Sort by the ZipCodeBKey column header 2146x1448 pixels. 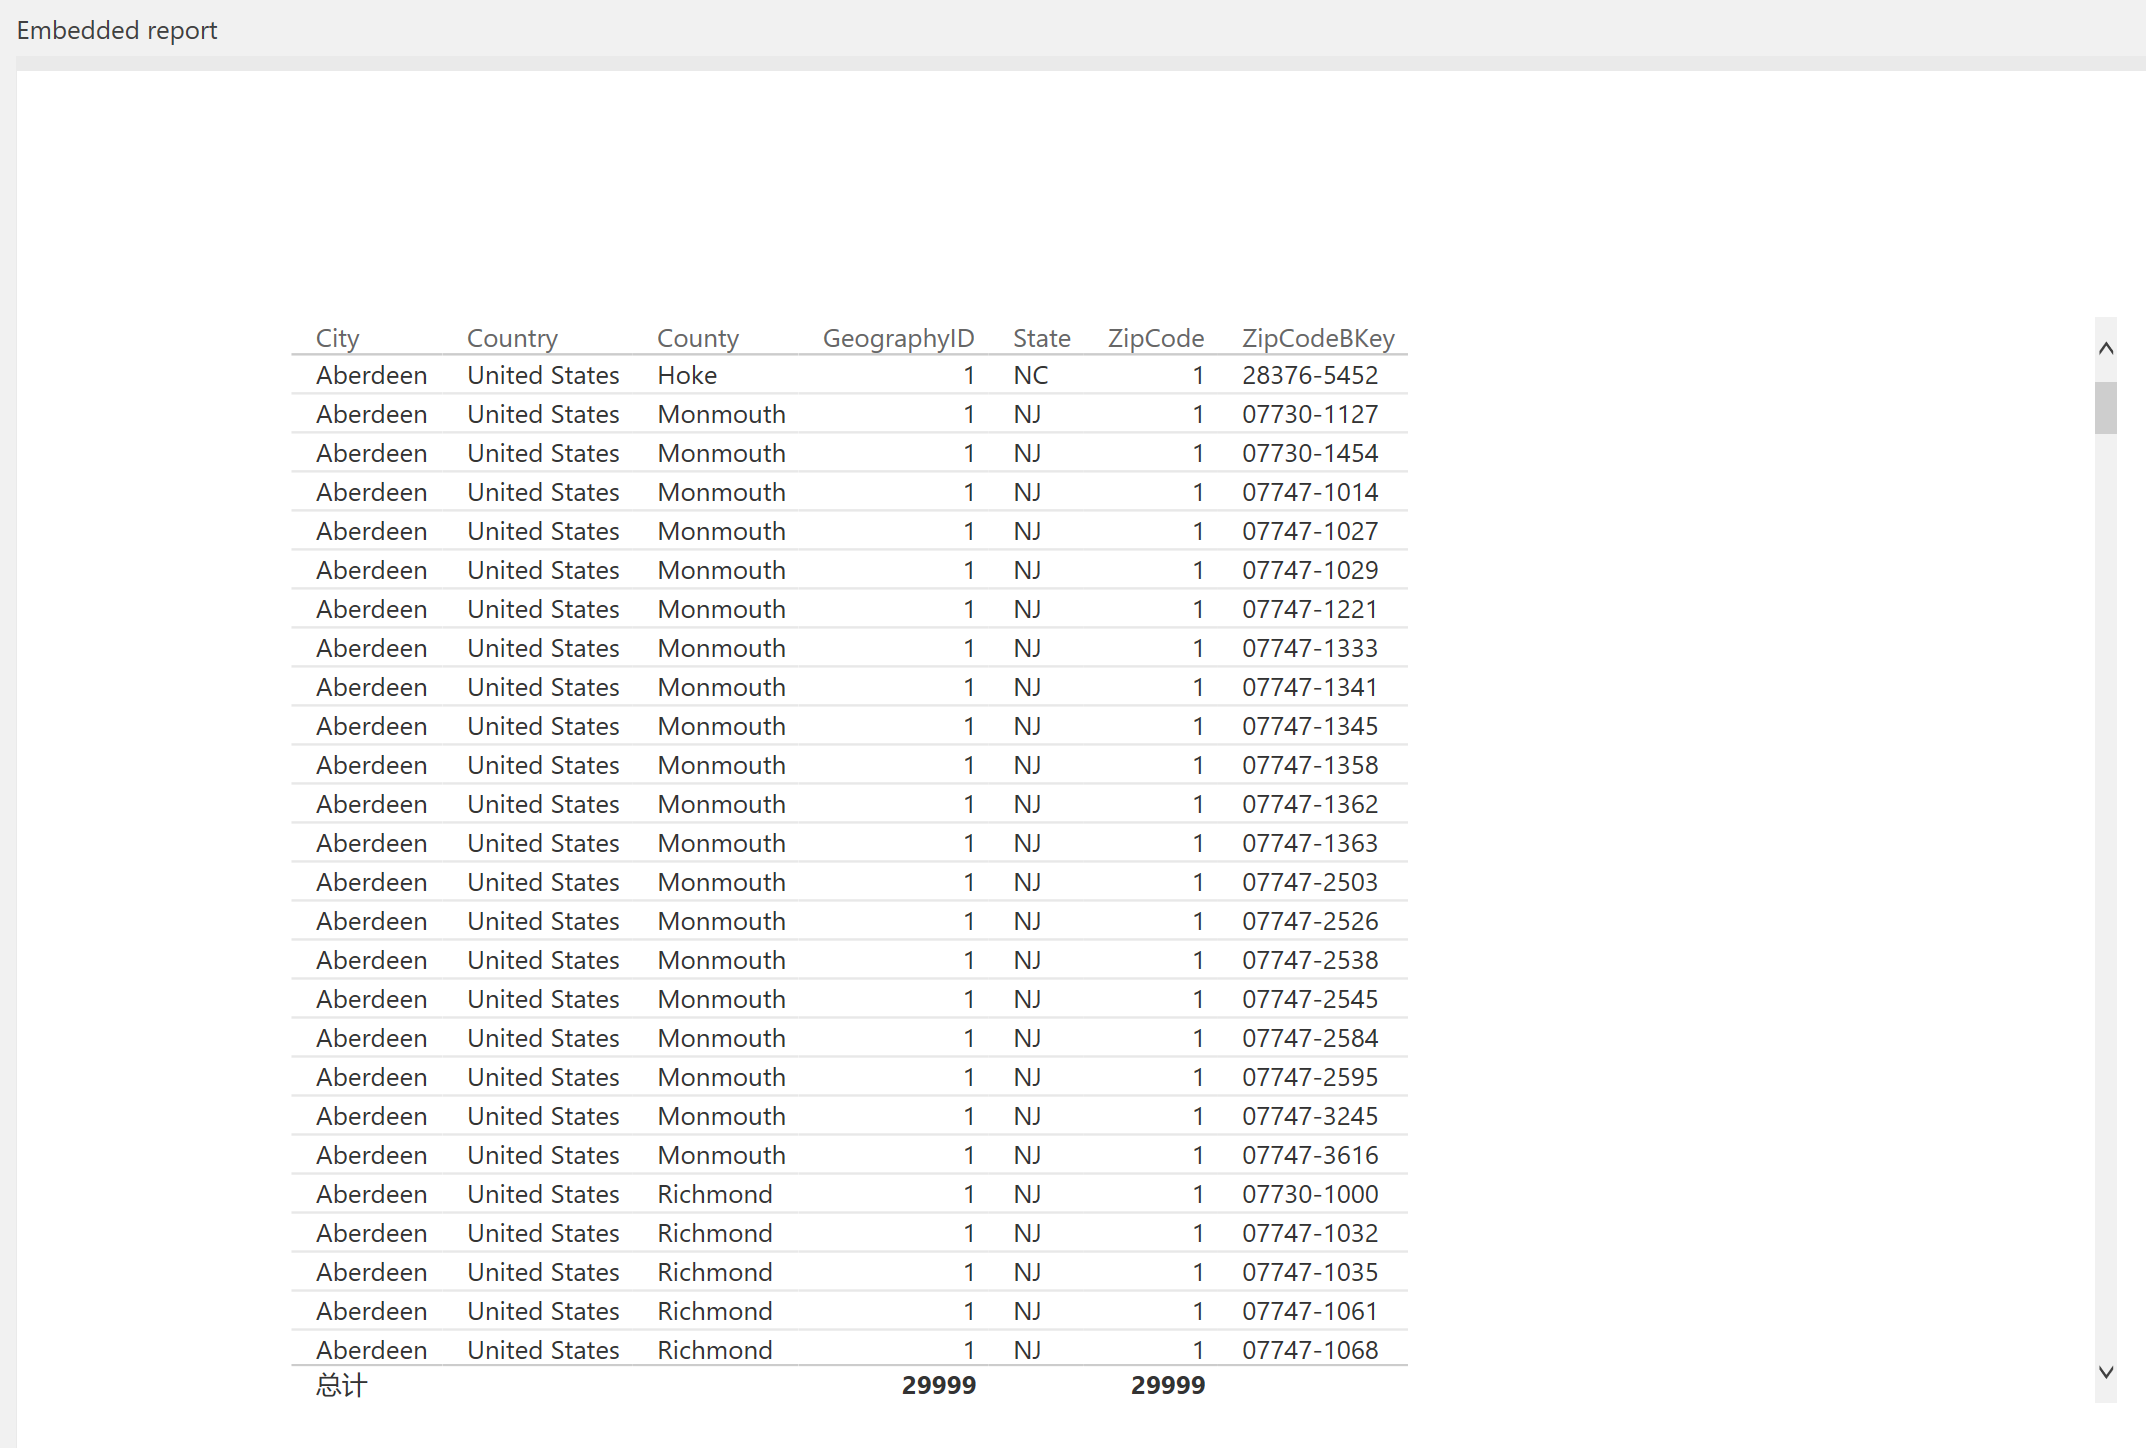tap(1317, 338)
